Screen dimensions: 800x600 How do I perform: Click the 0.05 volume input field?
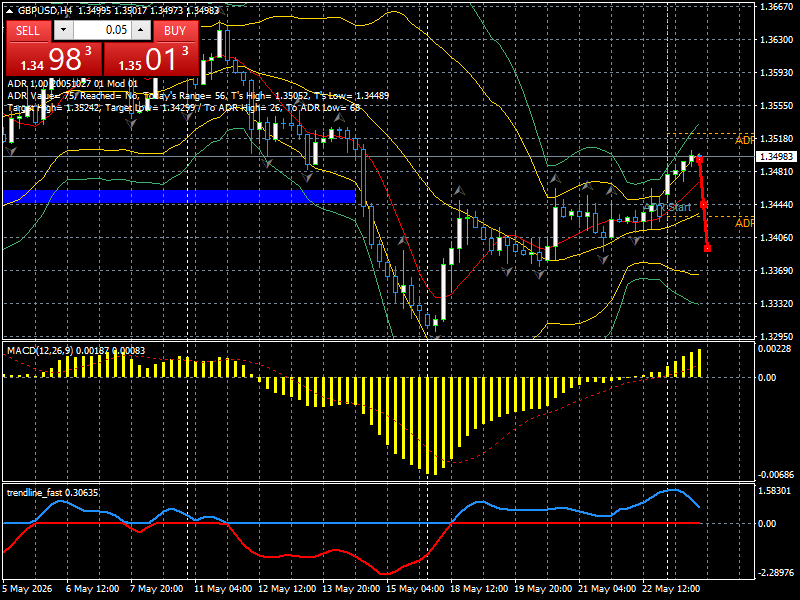pos(103,30)
